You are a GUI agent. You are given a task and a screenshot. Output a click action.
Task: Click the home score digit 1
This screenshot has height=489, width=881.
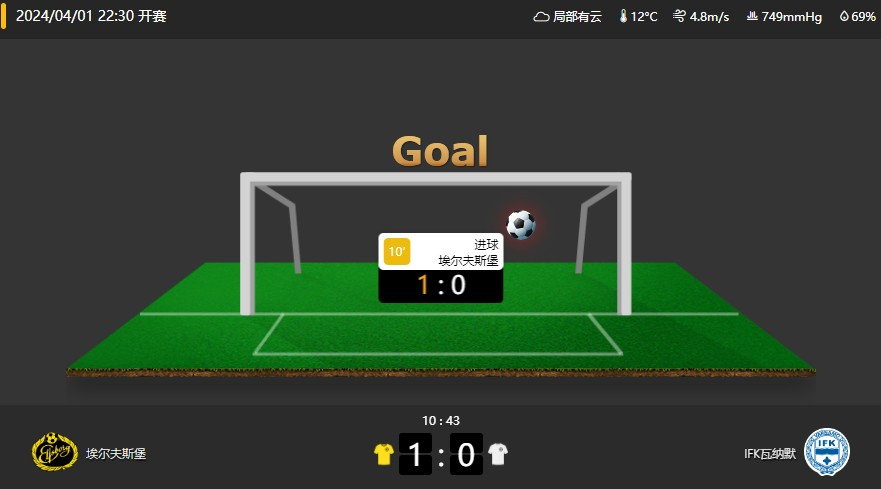point(415,454)
